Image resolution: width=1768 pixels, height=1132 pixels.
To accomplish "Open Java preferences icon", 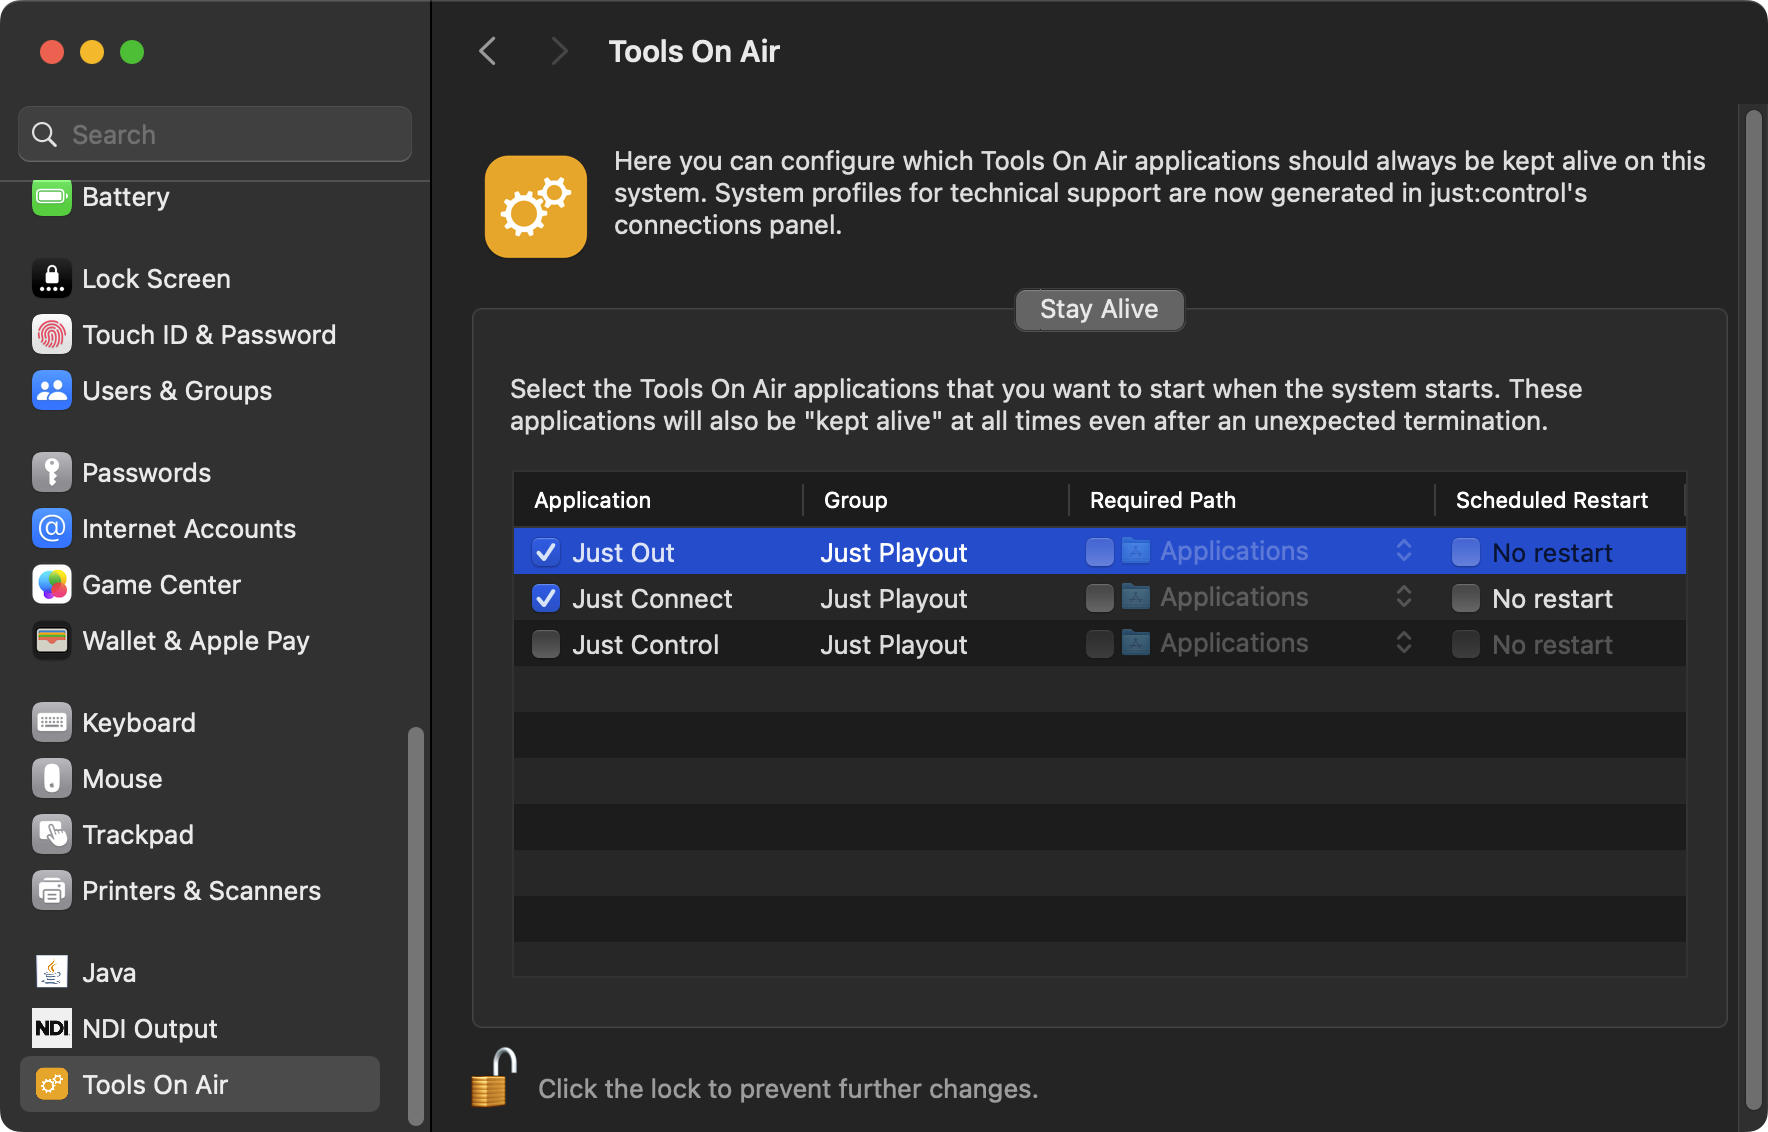I will pos(52,972).
